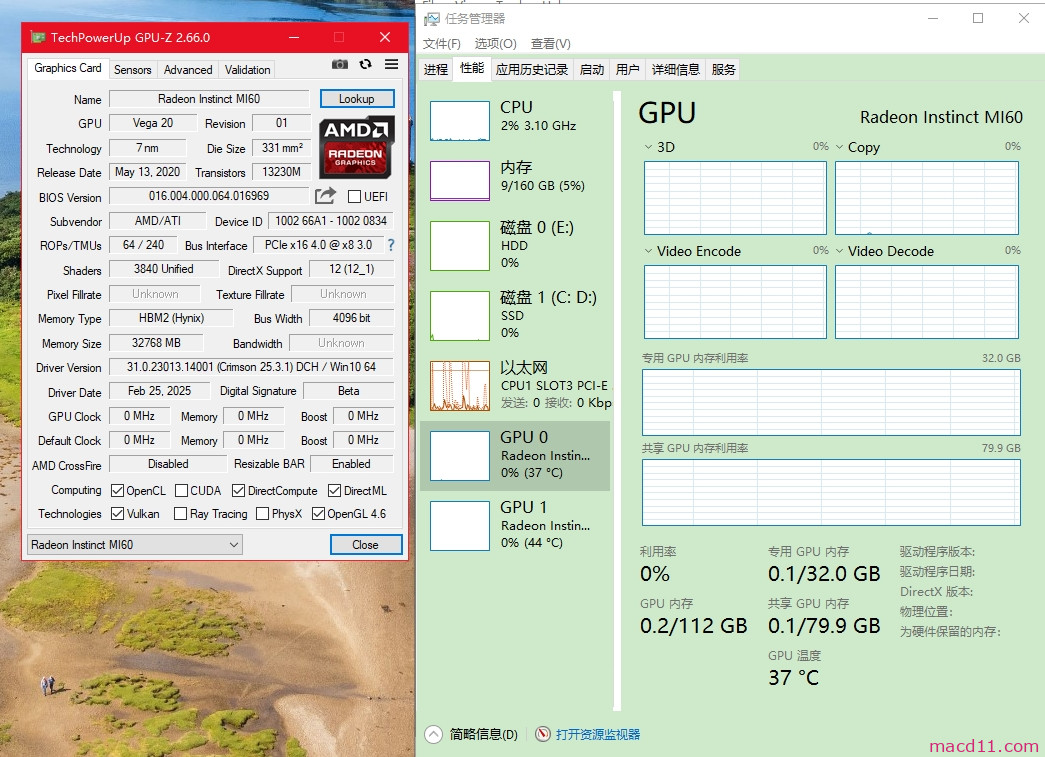1045x757 pixels.
Task: Click the 专用 GPU 内存利用率 graph
Action: [x=831, y=402]
